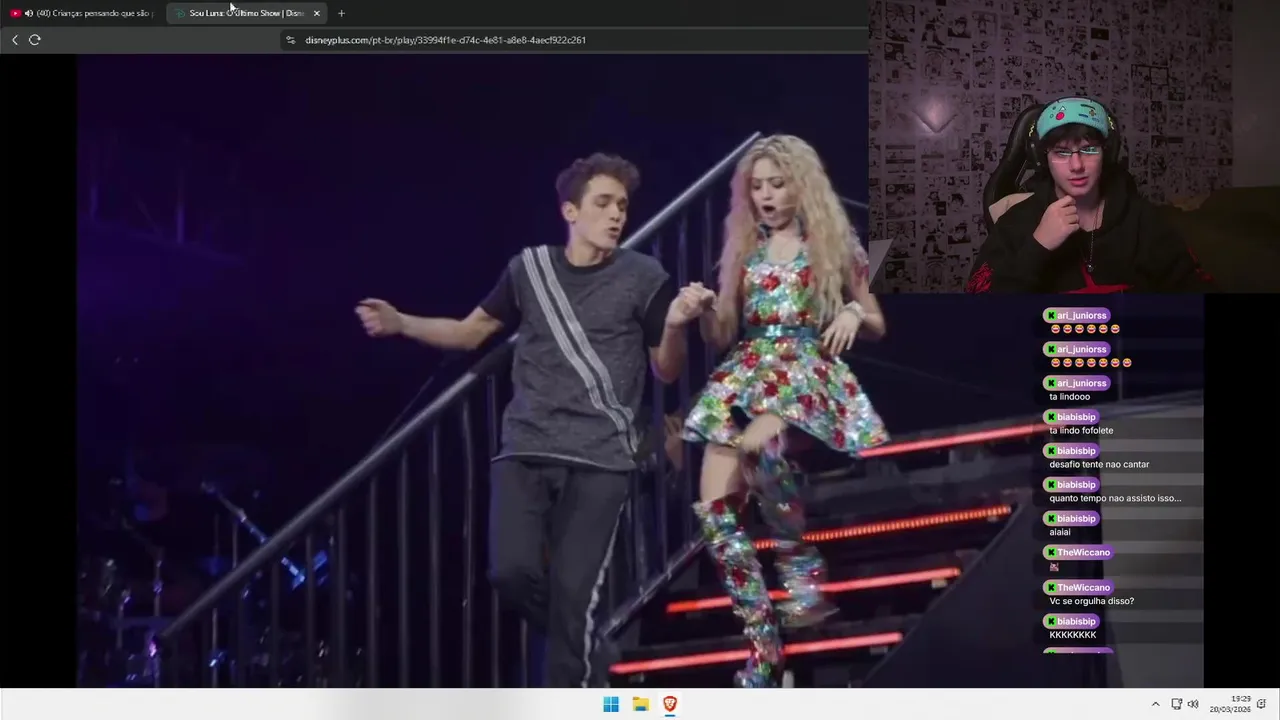Screen dimensions: 1280x720
Task: Click the chat message 'KKKKKKKK'
Action: [1073, 636]
